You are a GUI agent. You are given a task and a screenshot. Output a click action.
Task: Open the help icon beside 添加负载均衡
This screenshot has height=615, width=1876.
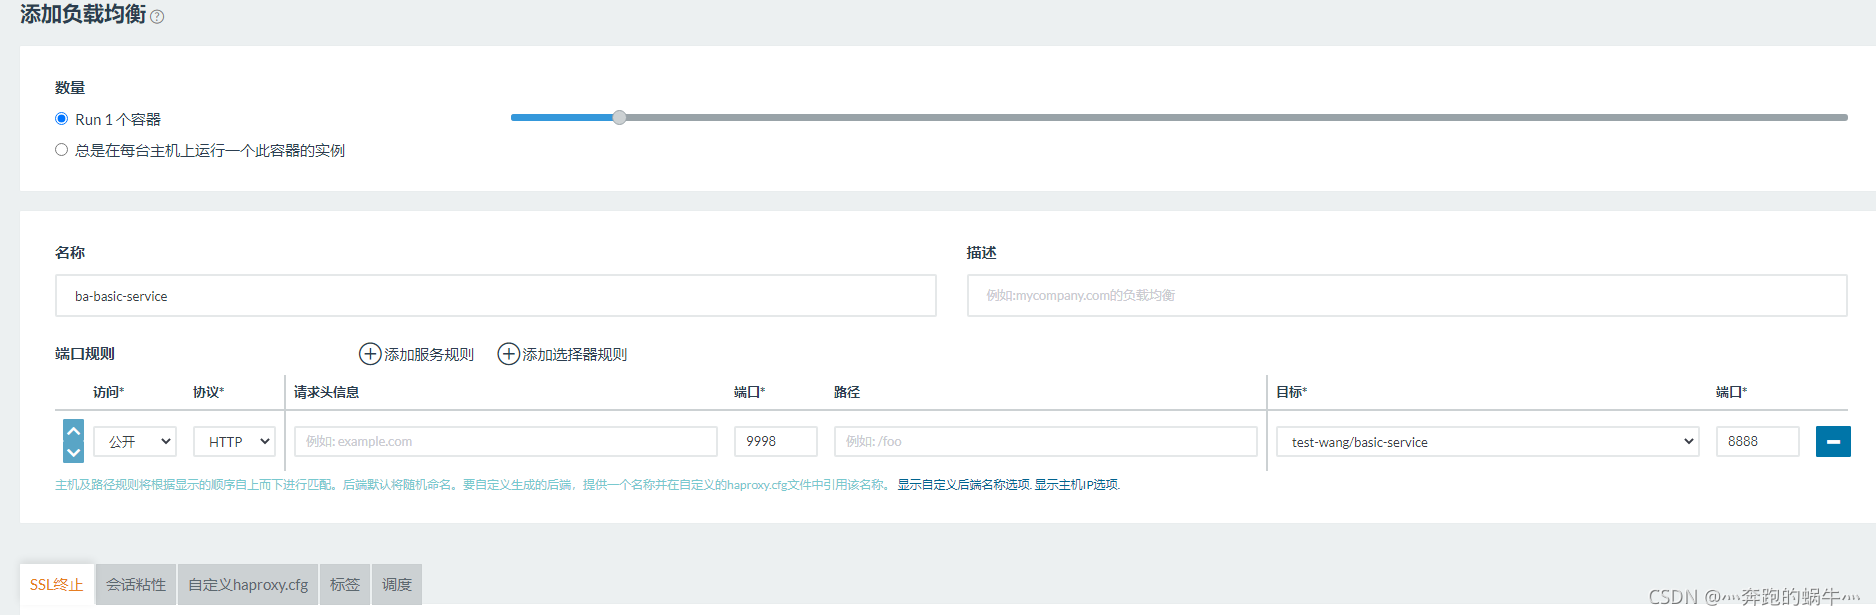pos(157,17)
